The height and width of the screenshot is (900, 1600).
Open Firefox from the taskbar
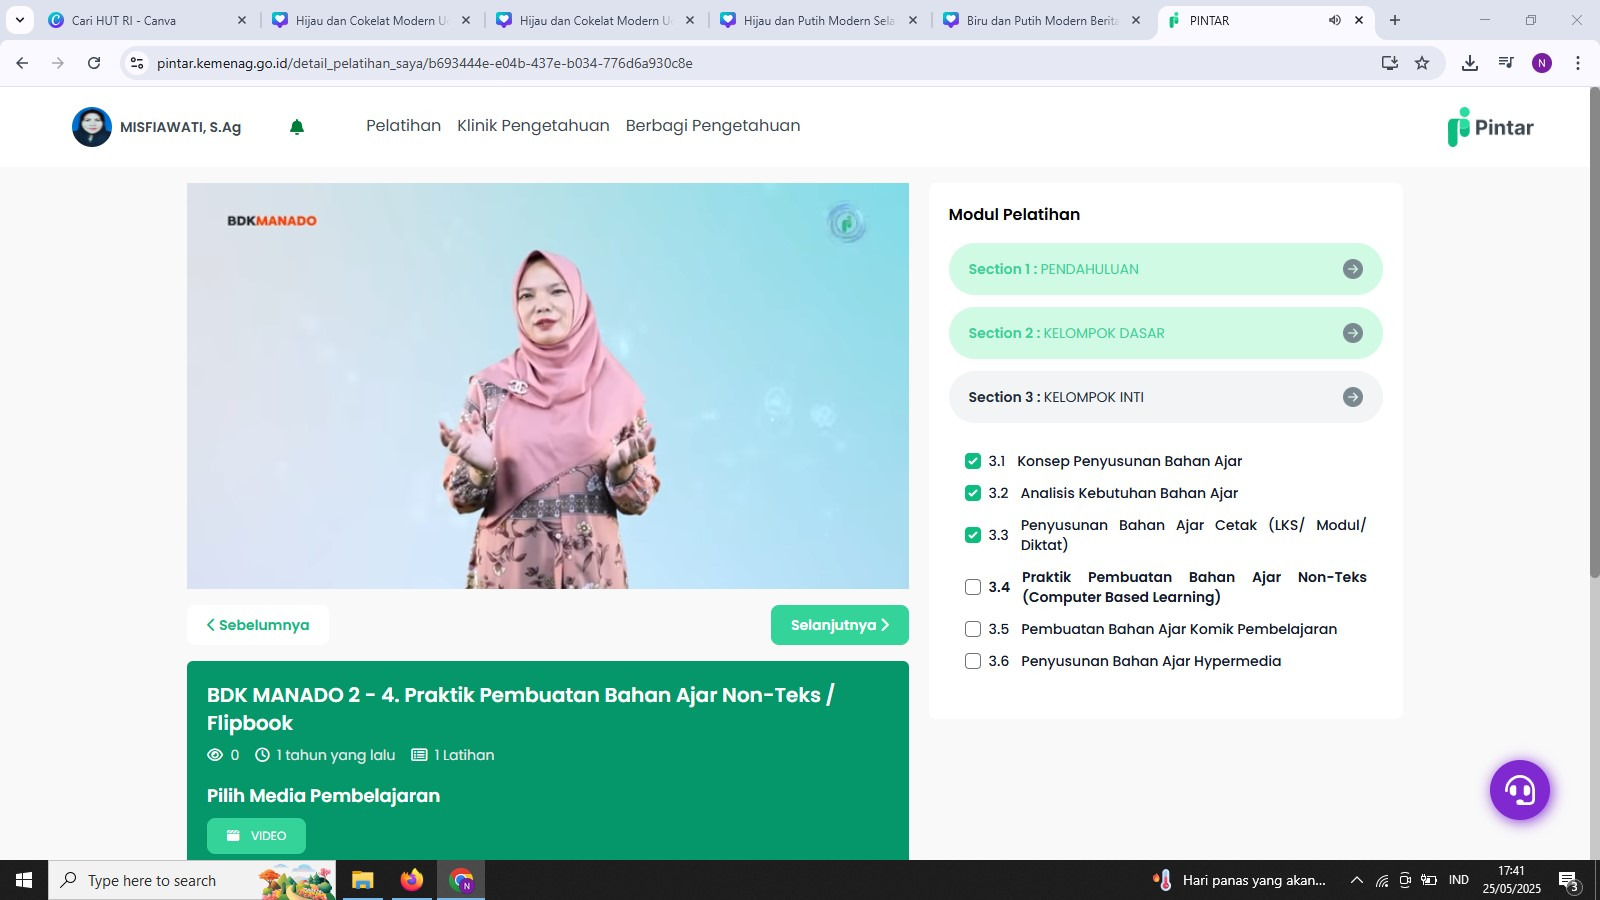412,880
